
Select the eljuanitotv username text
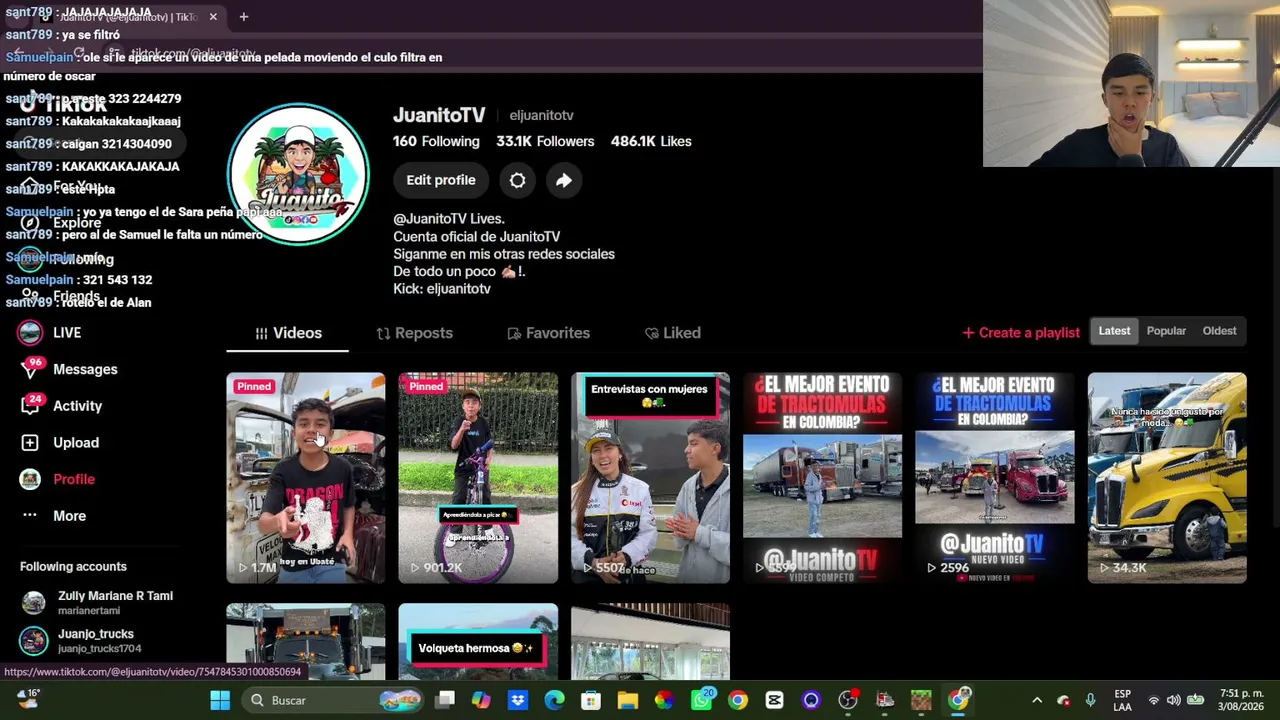(x=541, y=116)
